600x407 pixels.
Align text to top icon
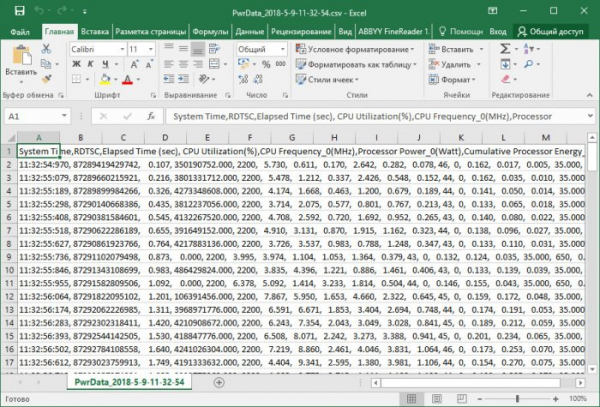pyautogui.click(x=169, y=49)
